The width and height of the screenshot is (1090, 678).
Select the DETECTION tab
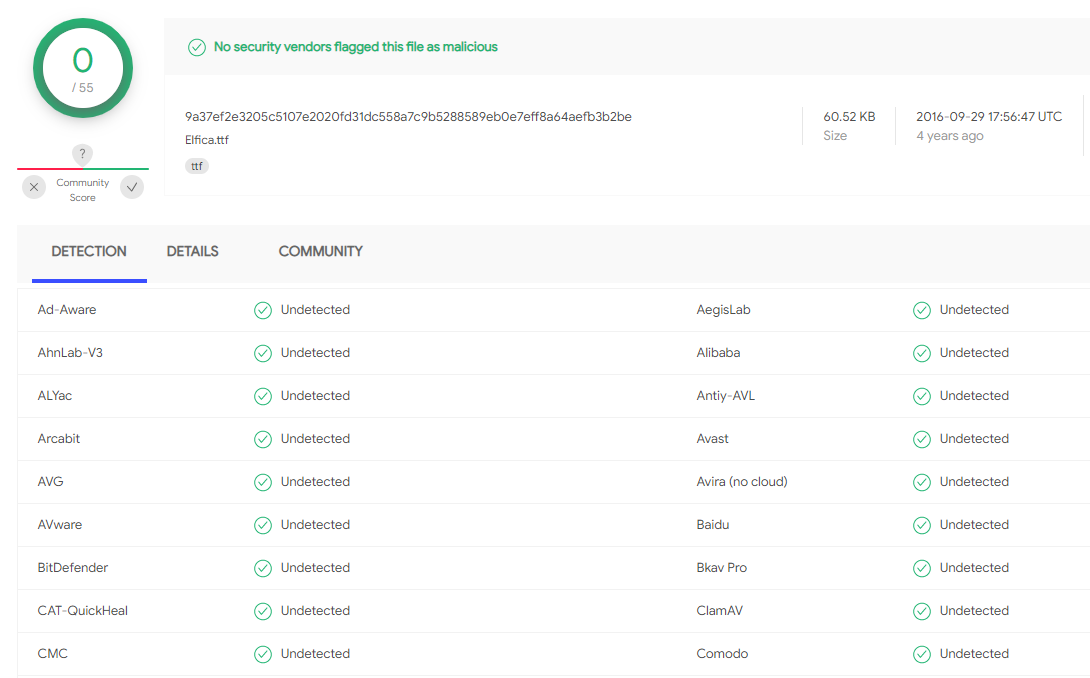click(89, 252)
